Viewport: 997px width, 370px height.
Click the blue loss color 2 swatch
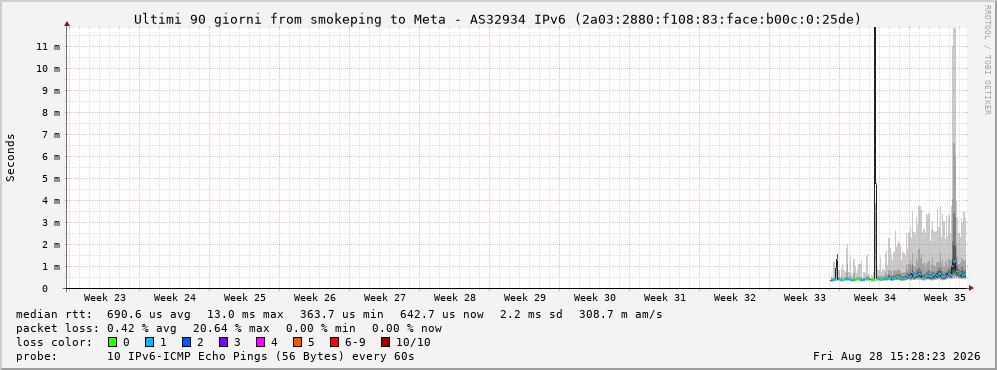(x=186, y=343)
